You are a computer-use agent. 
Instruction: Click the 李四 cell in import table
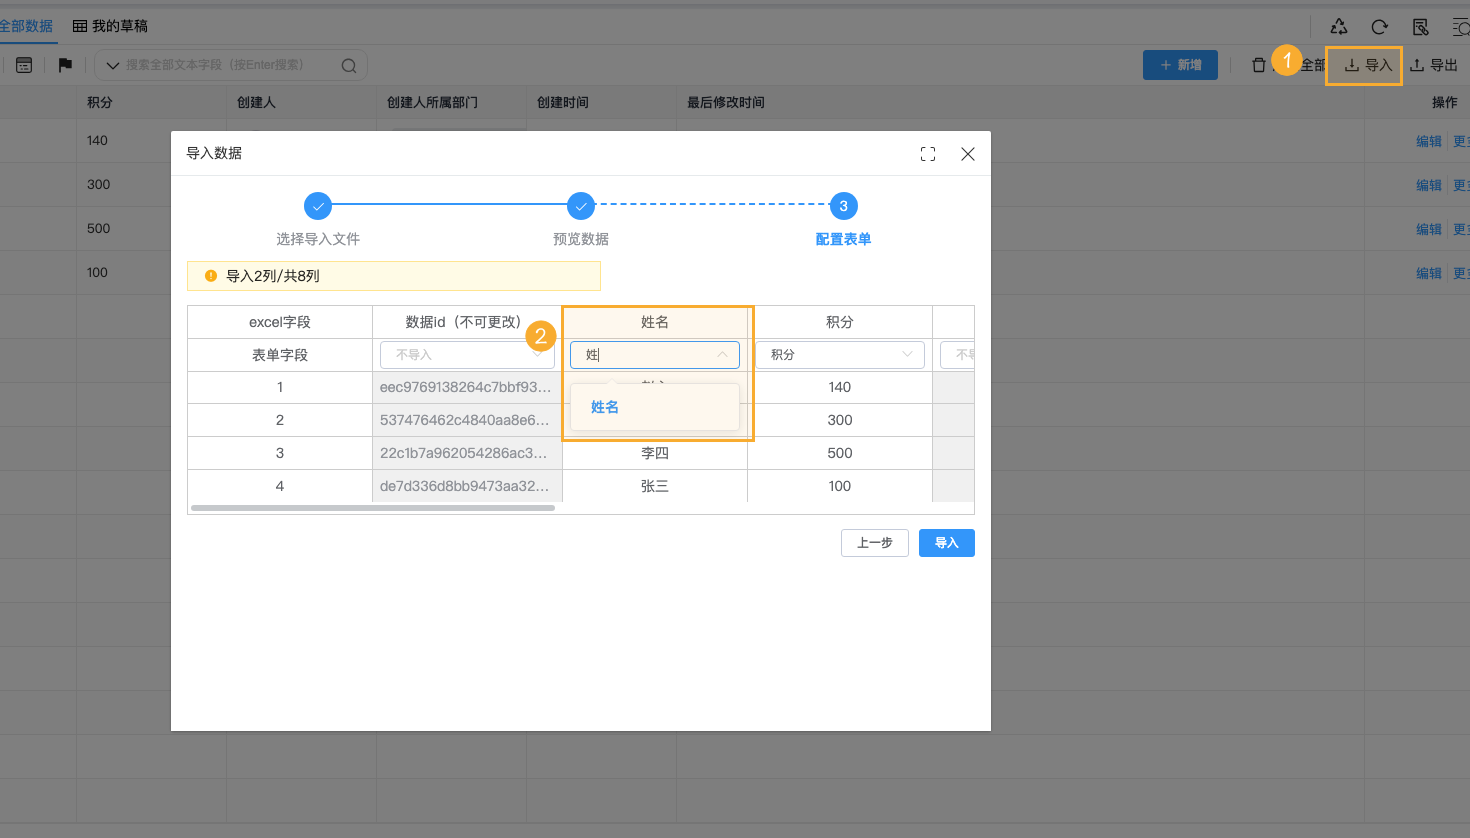[x=655, y=453]
